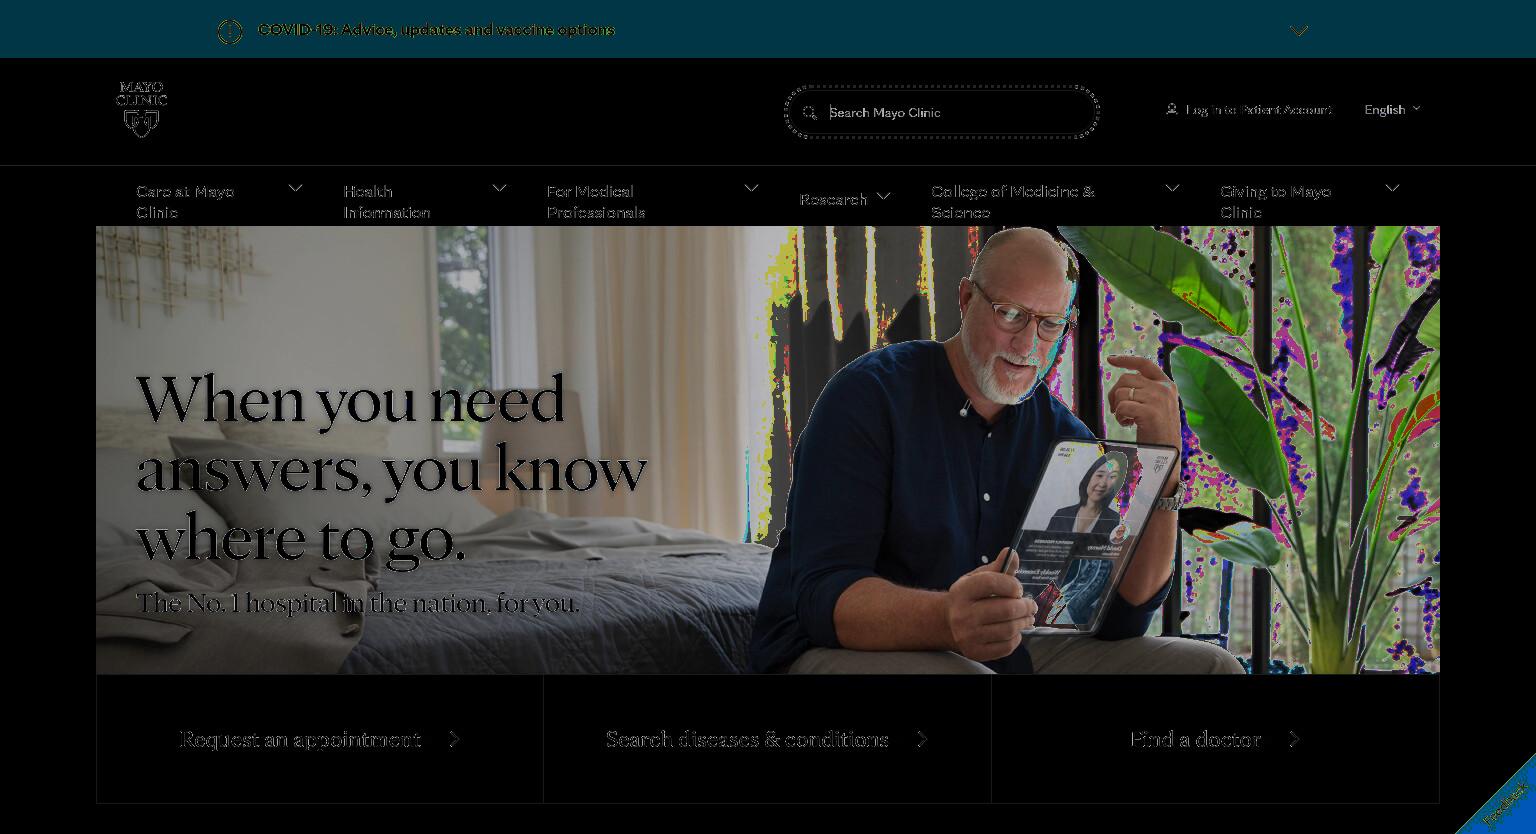This screenshot has height=834, width=1536.
Task: Open the English language dropdown
Action: pyautogui.click(x=1392, y=110)
